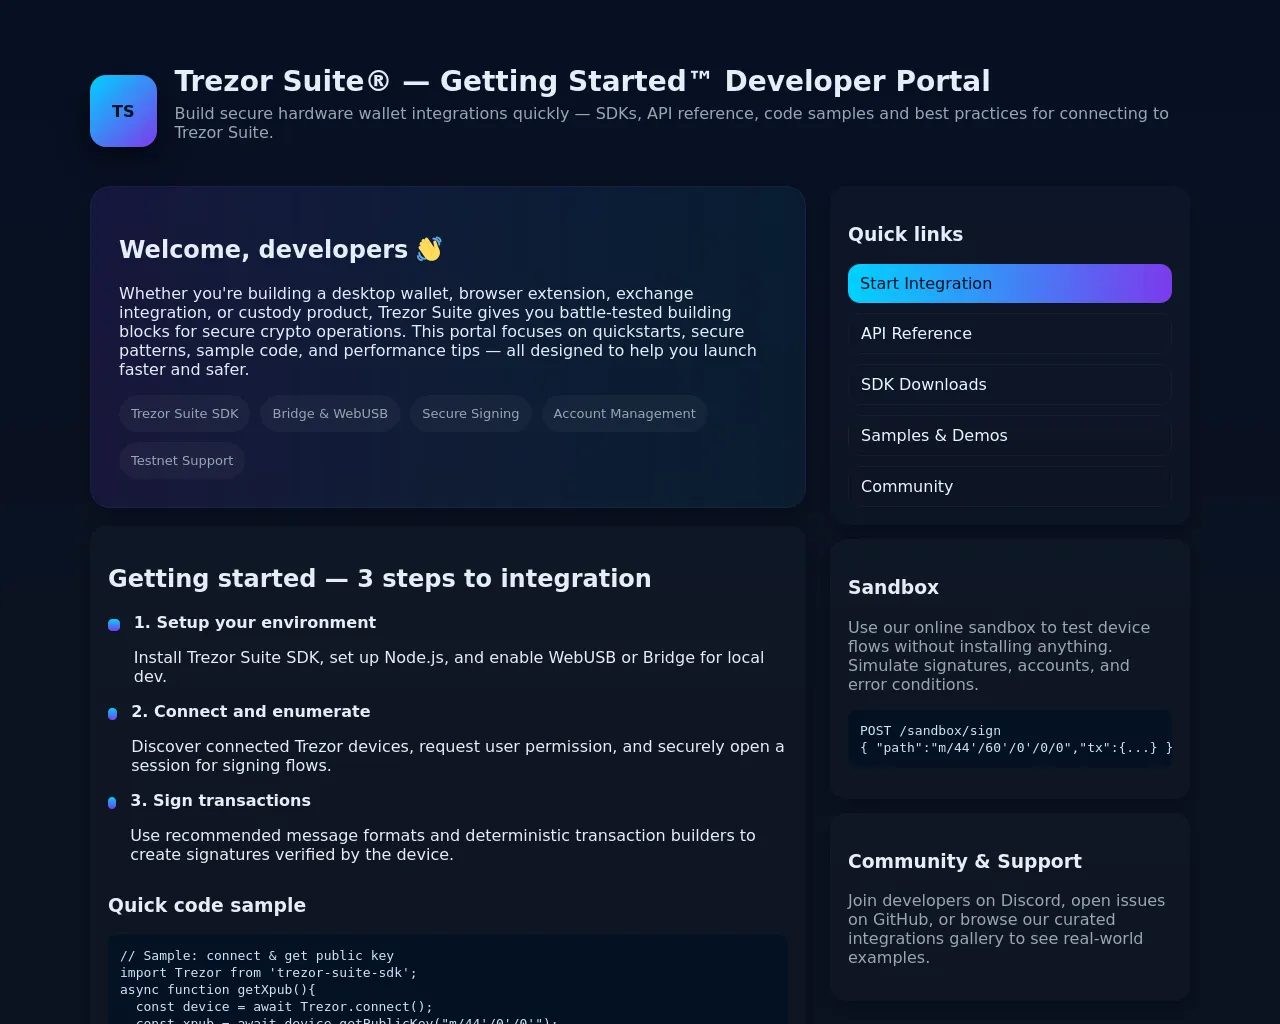Click the 'Quick links' heading
1280x1024 pixels.
pyautogui.click(x=905, y=234)
